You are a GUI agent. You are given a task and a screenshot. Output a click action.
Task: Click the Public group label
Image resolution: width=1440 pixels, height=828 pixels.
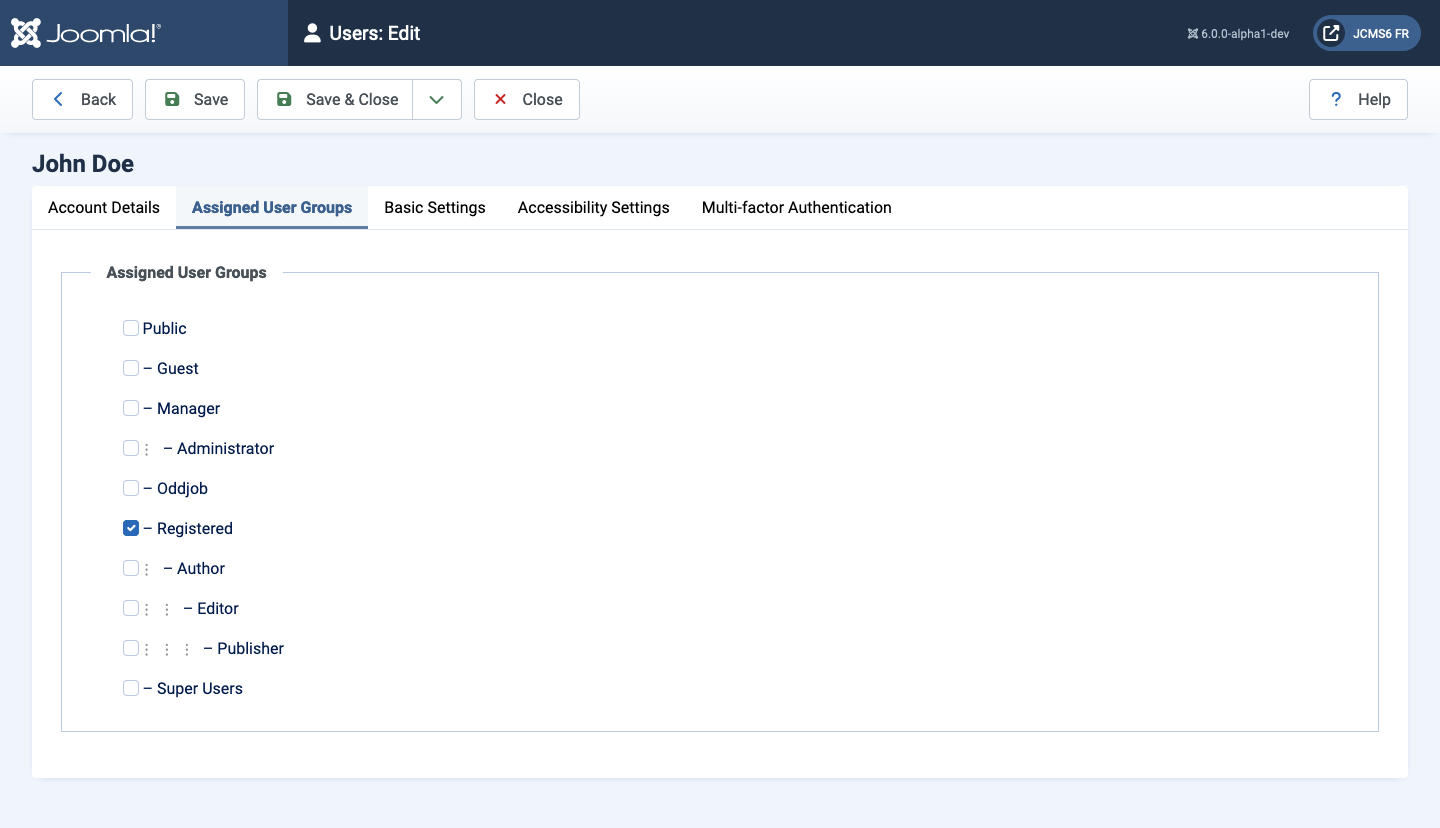pos(165,328)
